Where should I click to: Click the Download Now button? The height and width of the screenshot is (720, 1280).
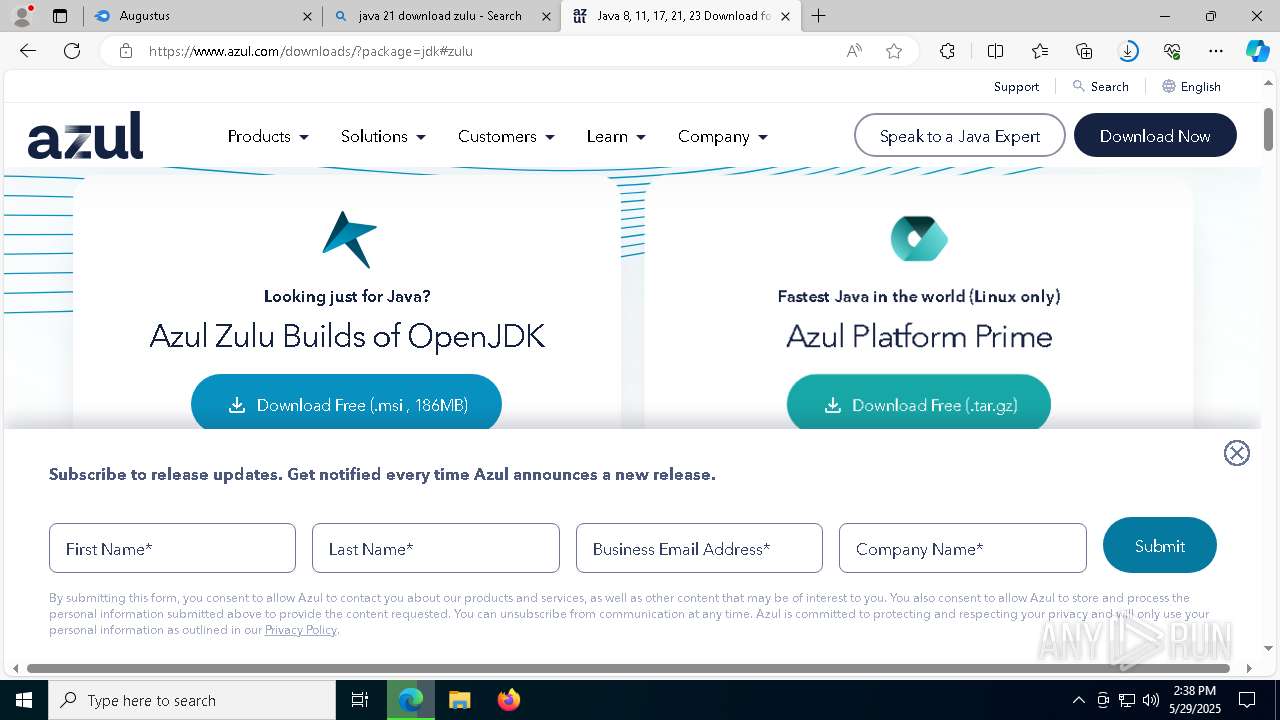click(1155, 136)
